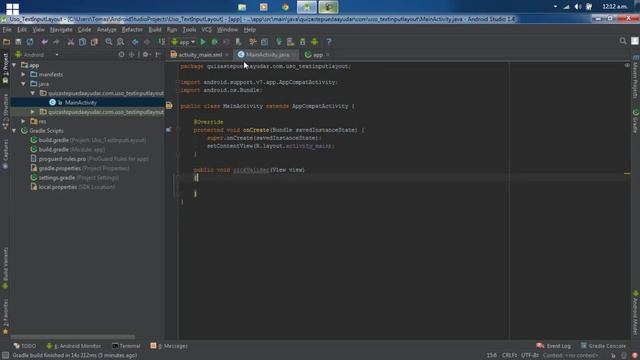The height and width of the screenshot is (360, 640).
Task: Toggle the Structure tool window
Action: [5, 111]
